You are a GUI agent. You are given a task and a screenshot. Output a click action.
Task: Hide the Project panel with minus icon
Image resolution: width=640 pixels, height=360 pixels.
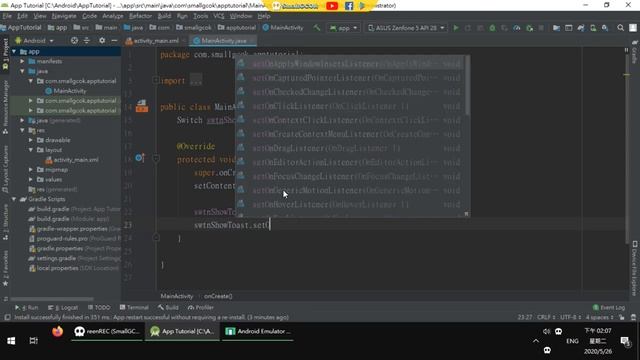tap(114, 40)
